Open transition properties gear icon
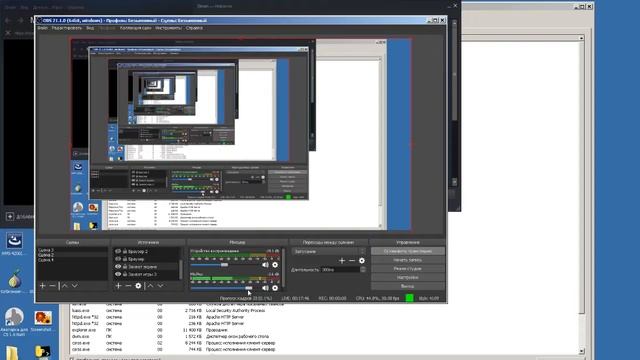The image size is (640, 360). coord(362,260)
